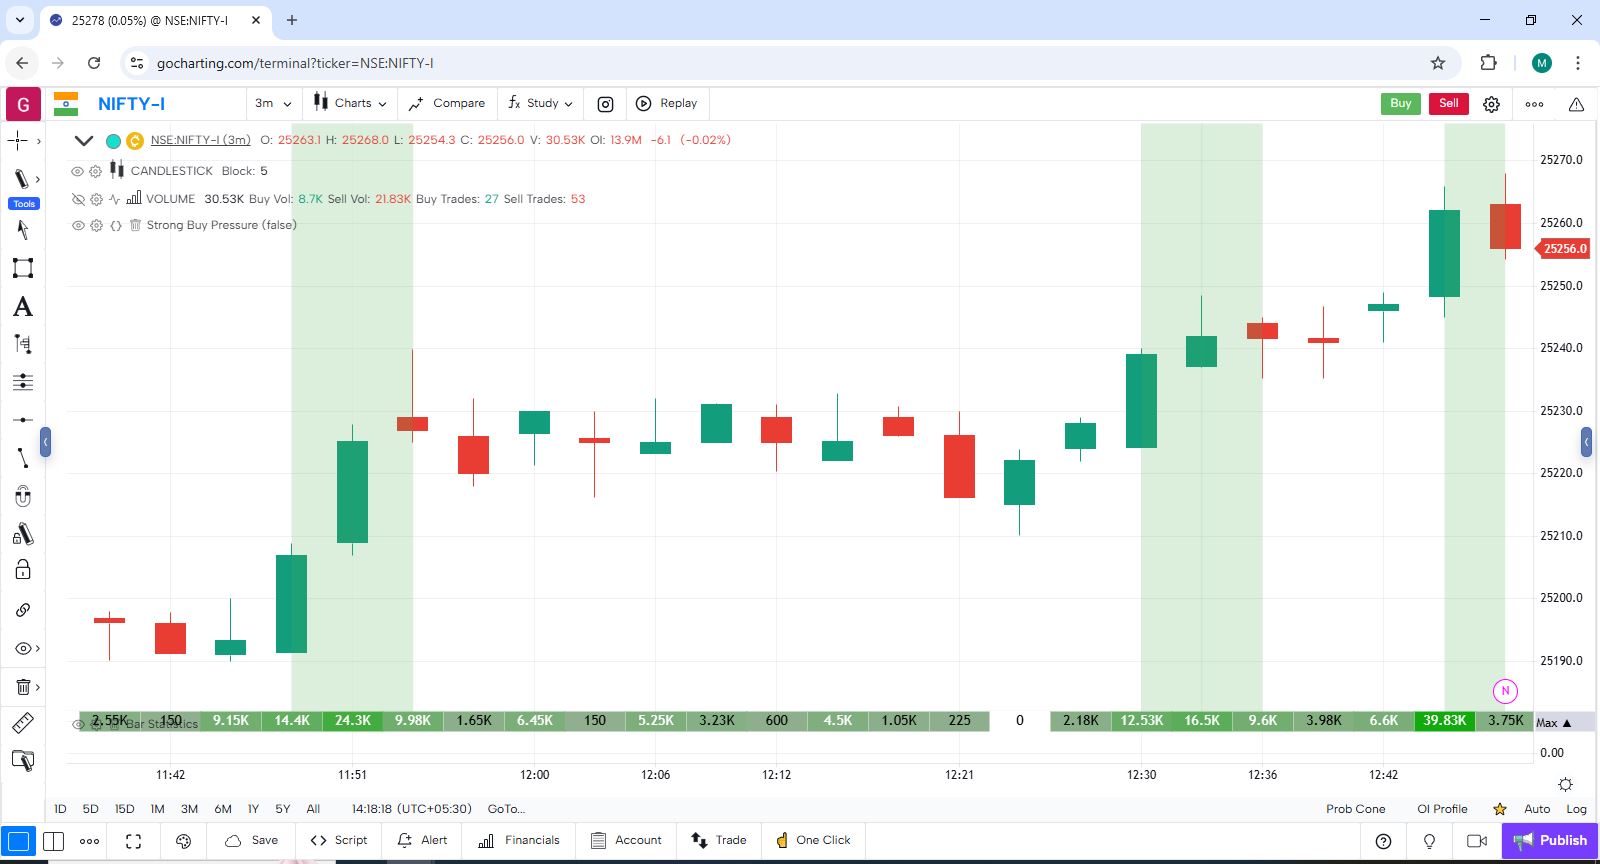The width and height of the screenshot is (1600, 864).
Task: Open chart settings gear icon
Action: (1491, 104)
